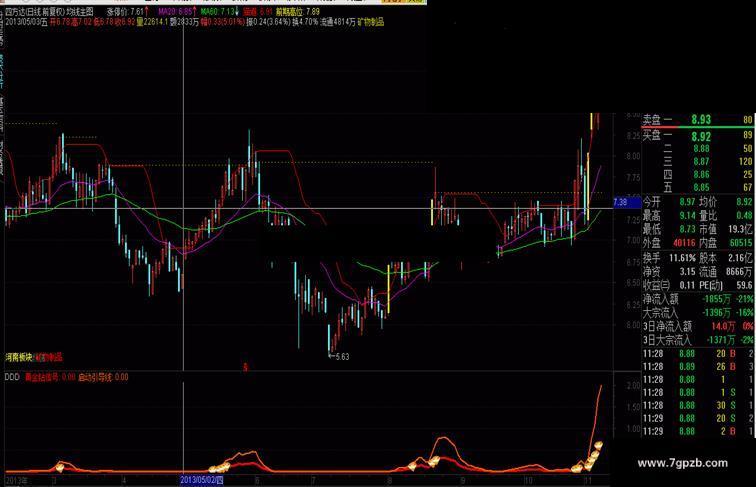Click the 2013/05/03 date readout

(x=26, y=22)
